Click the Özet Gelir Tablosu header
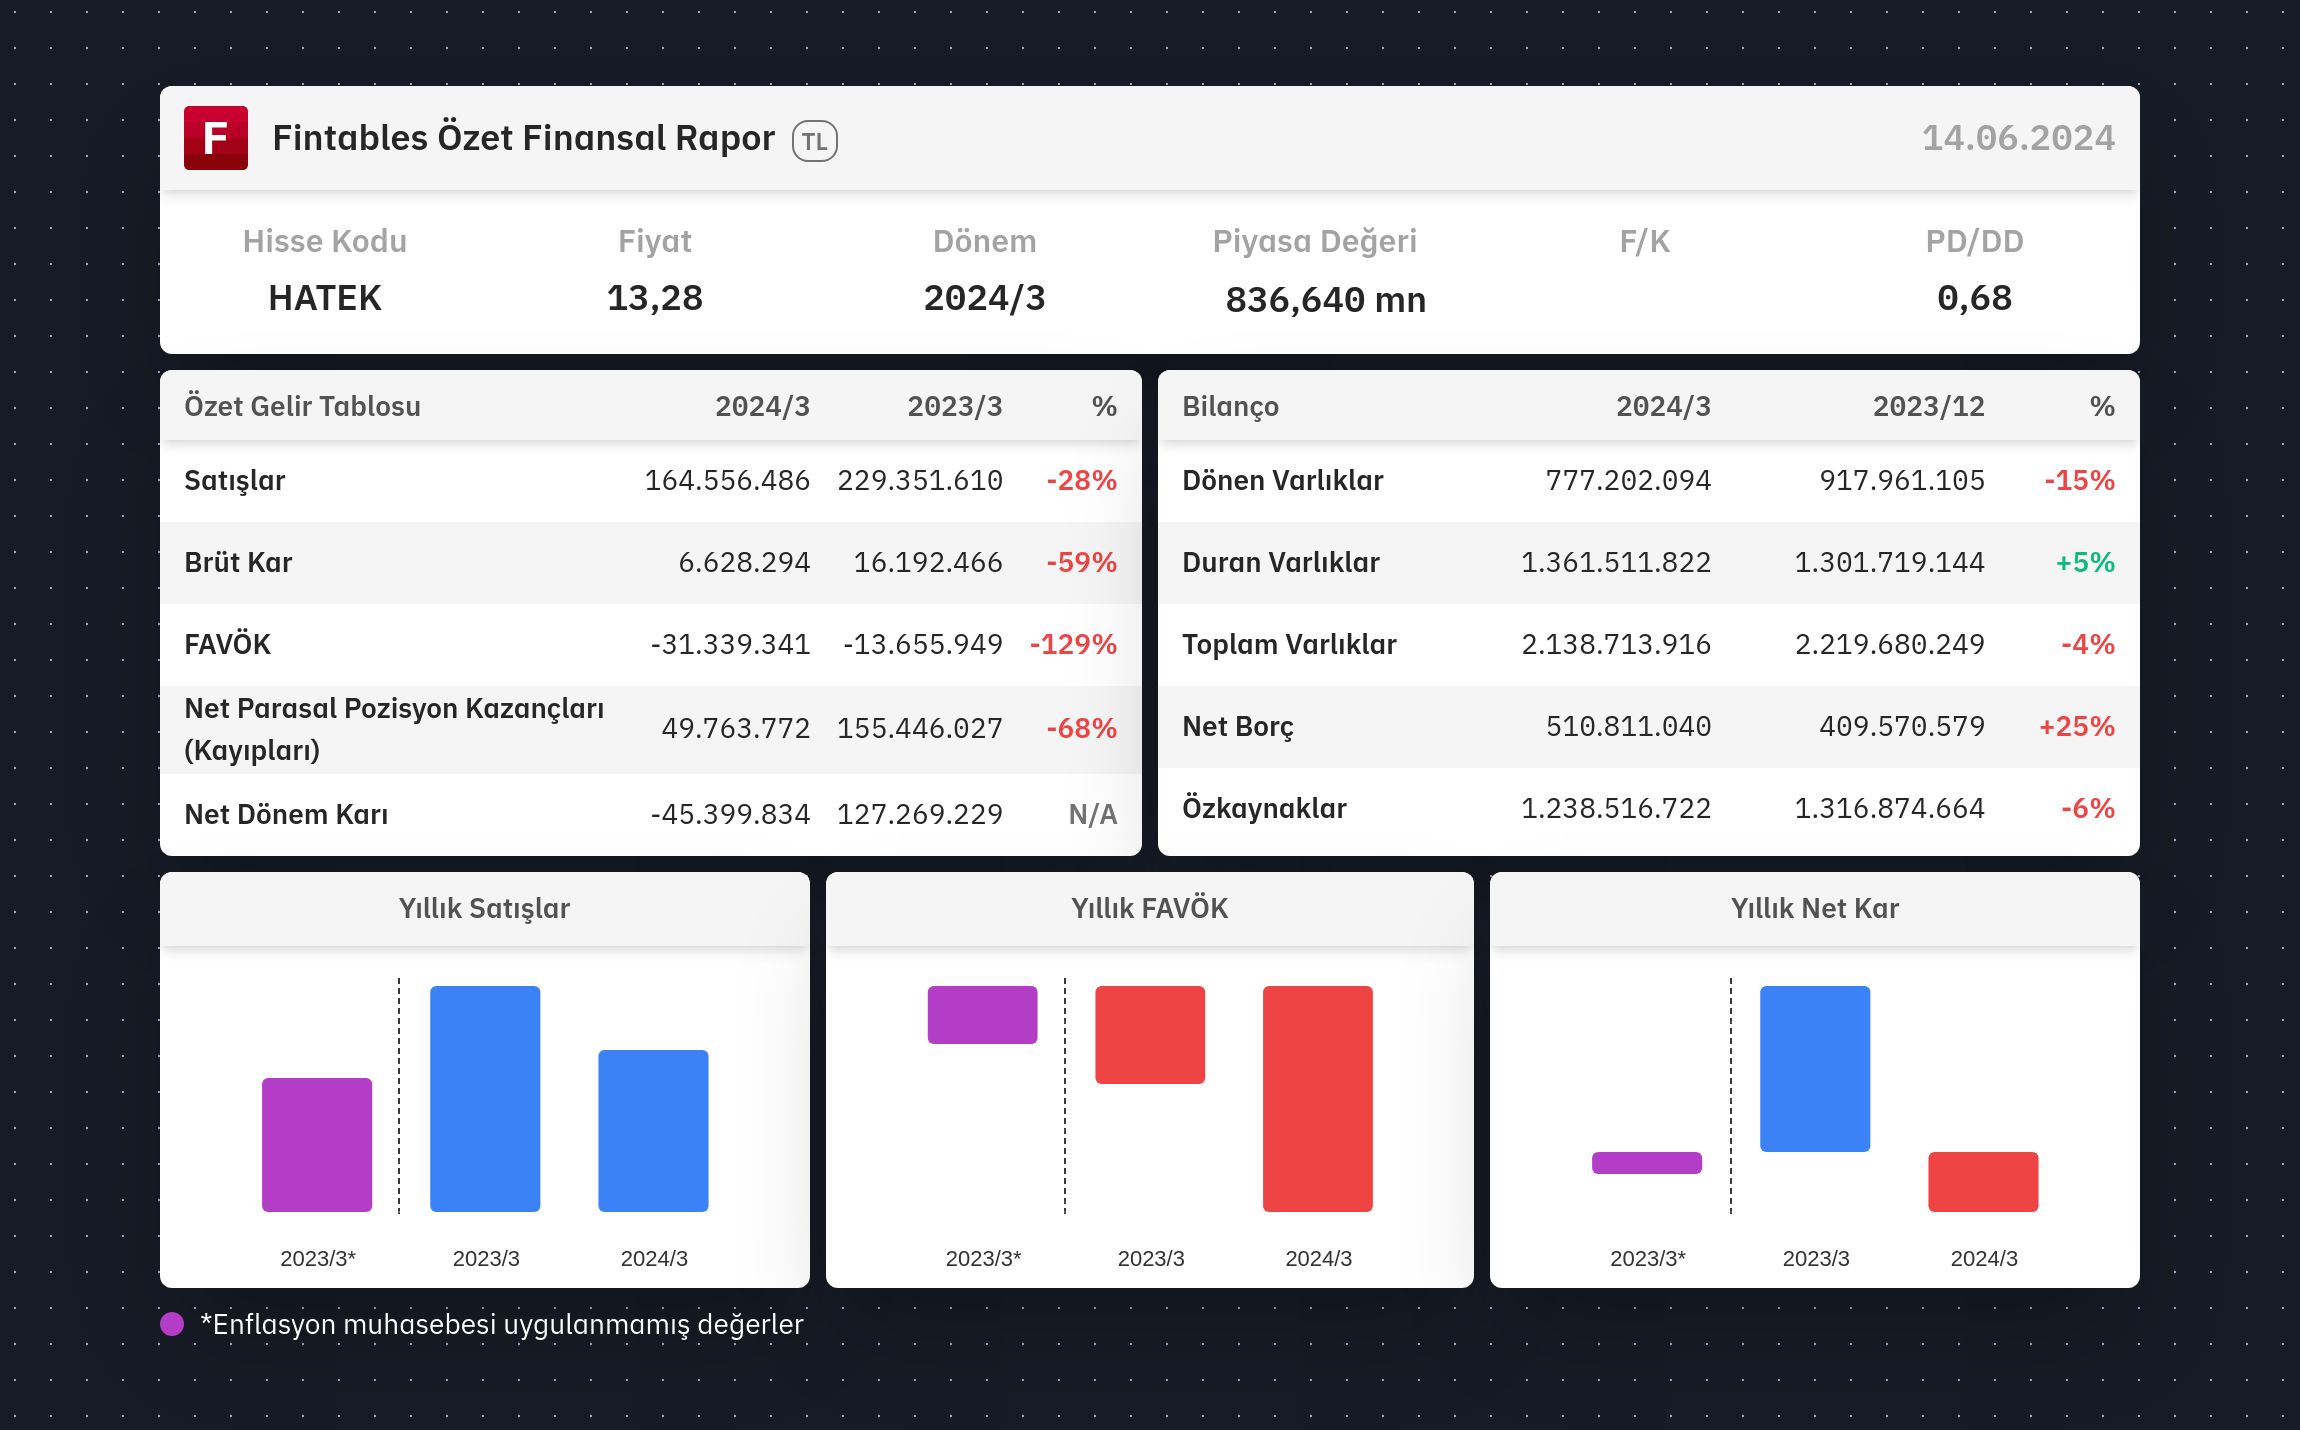This screenshot has height=1430, width=2300. (x=302, y=406)
